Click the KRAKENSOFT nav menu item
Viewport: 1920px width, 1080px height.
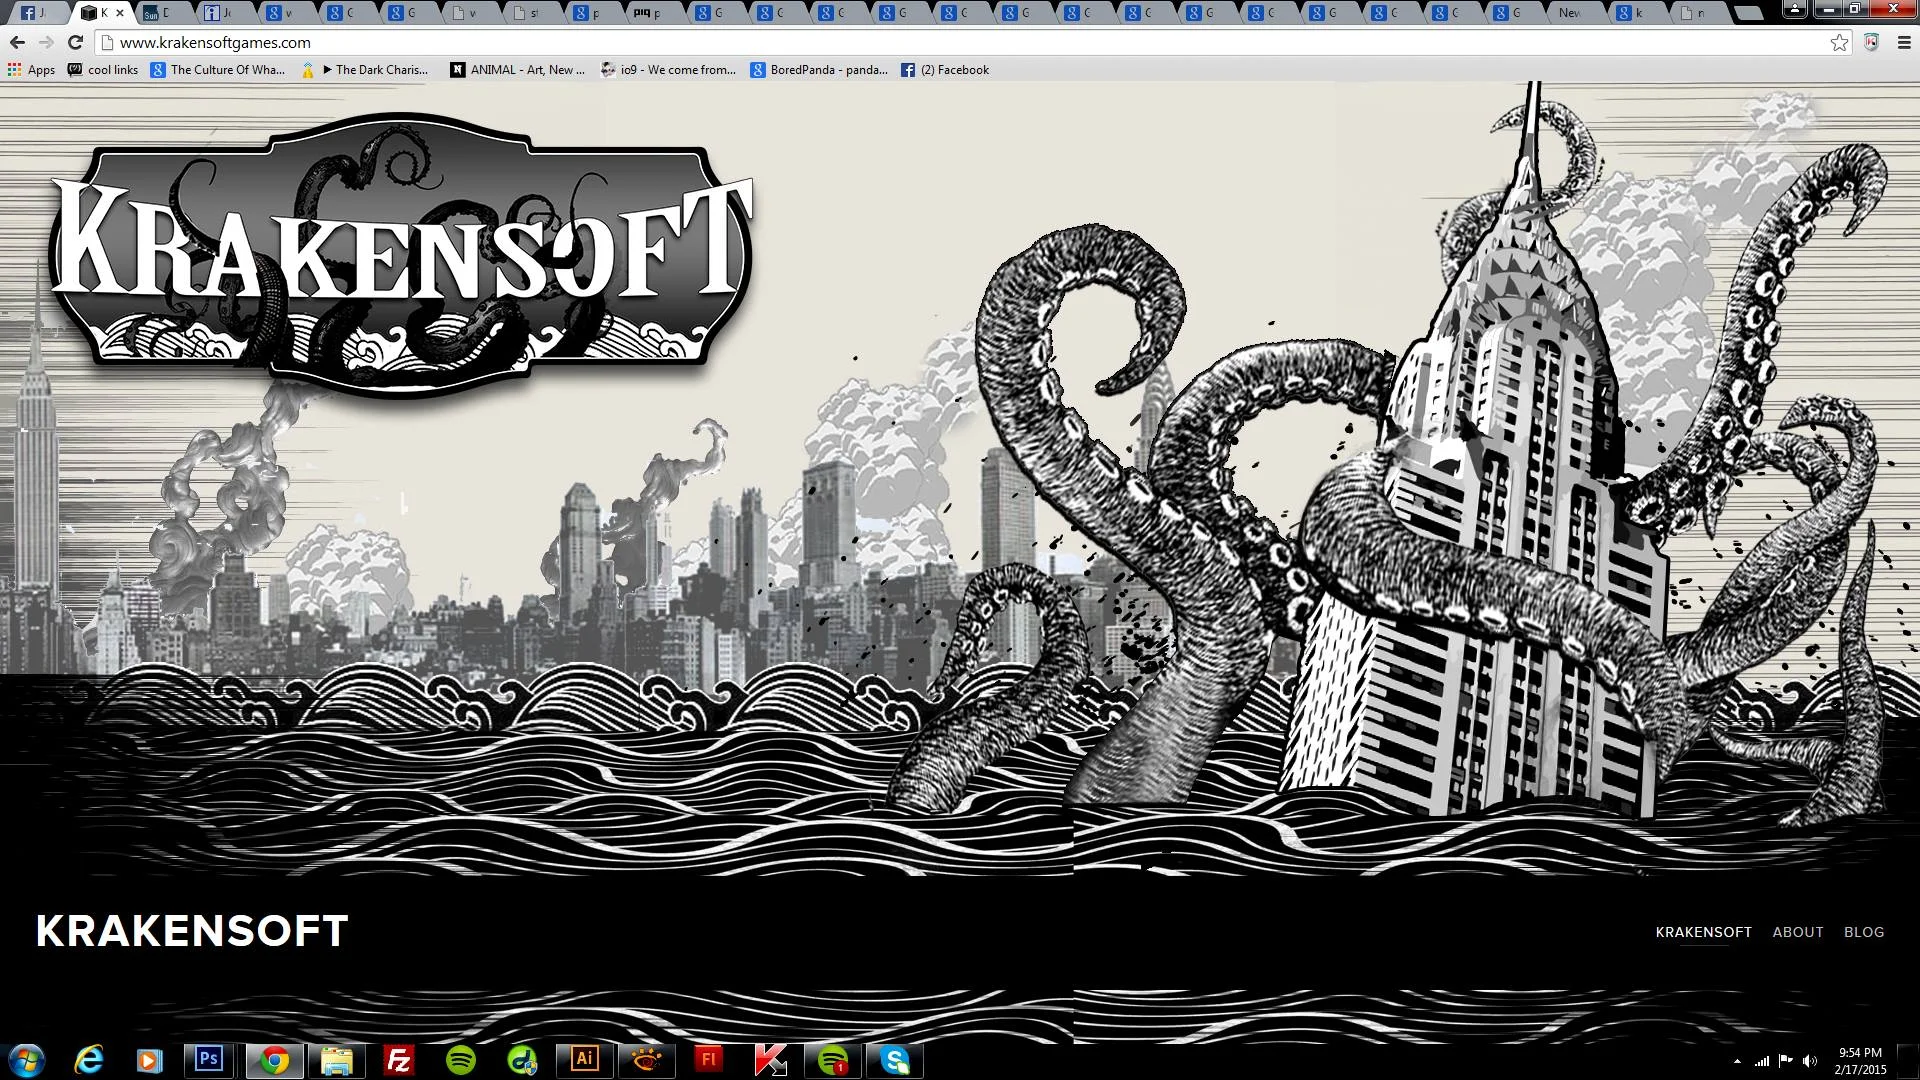coord(1703,932)
